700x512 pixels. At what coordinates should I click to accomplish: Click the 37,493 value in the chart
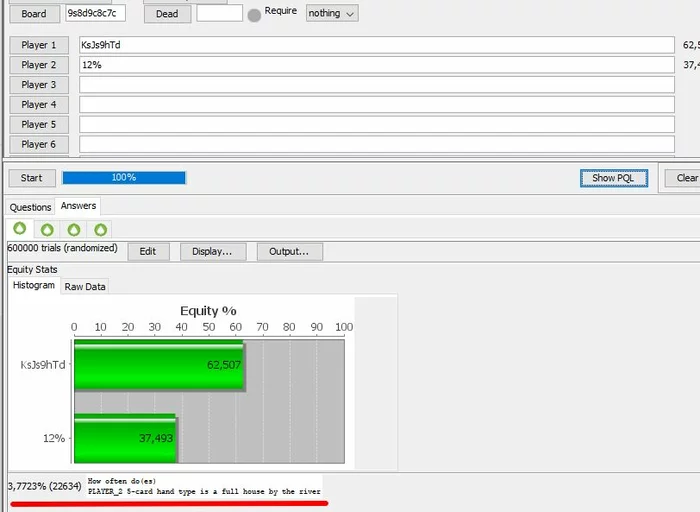(156, 438)
